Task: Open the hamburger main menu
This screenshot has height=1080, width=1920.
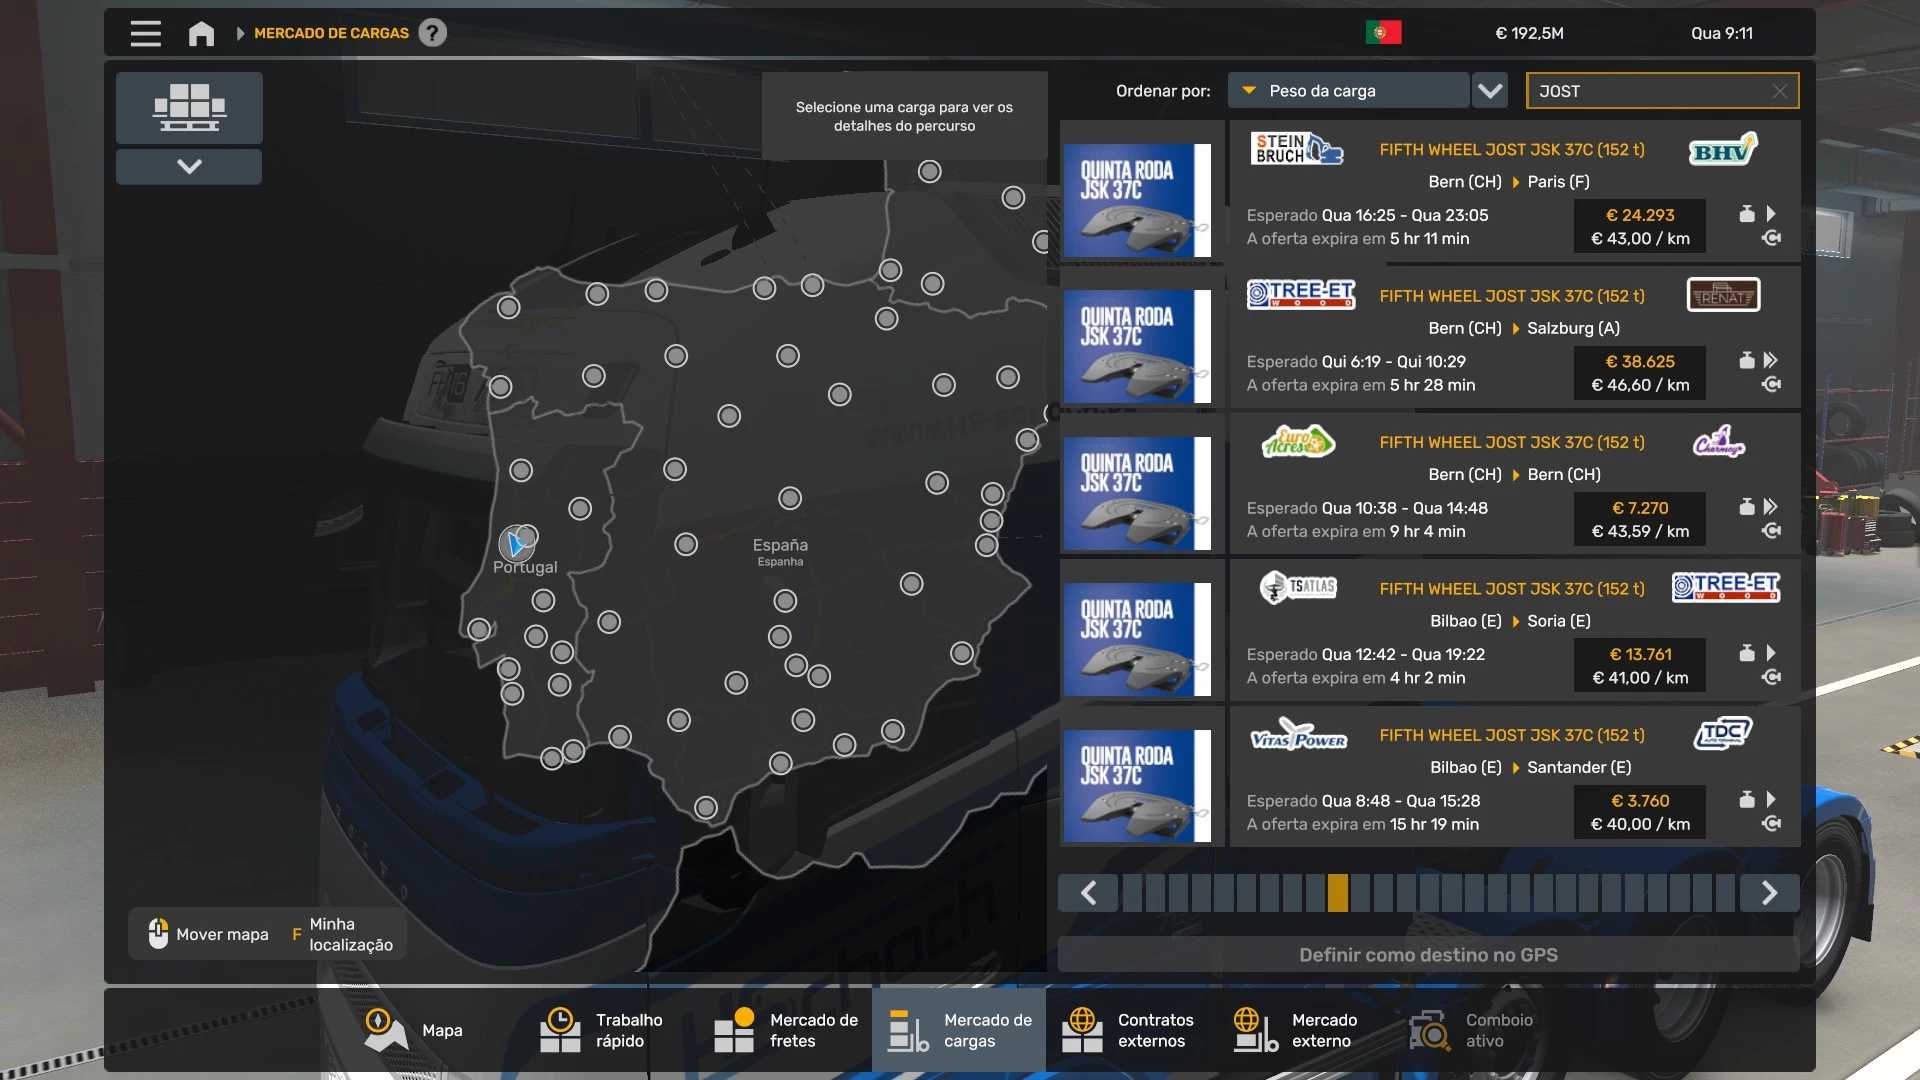Action: (145, 33)
